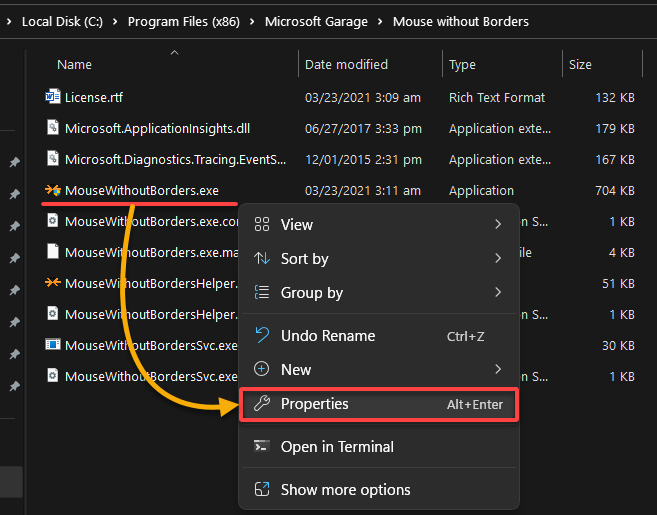Toggle sort direction arrow above Name column
The width and height of the screenshot is (657, 515).
coord(175,52)
